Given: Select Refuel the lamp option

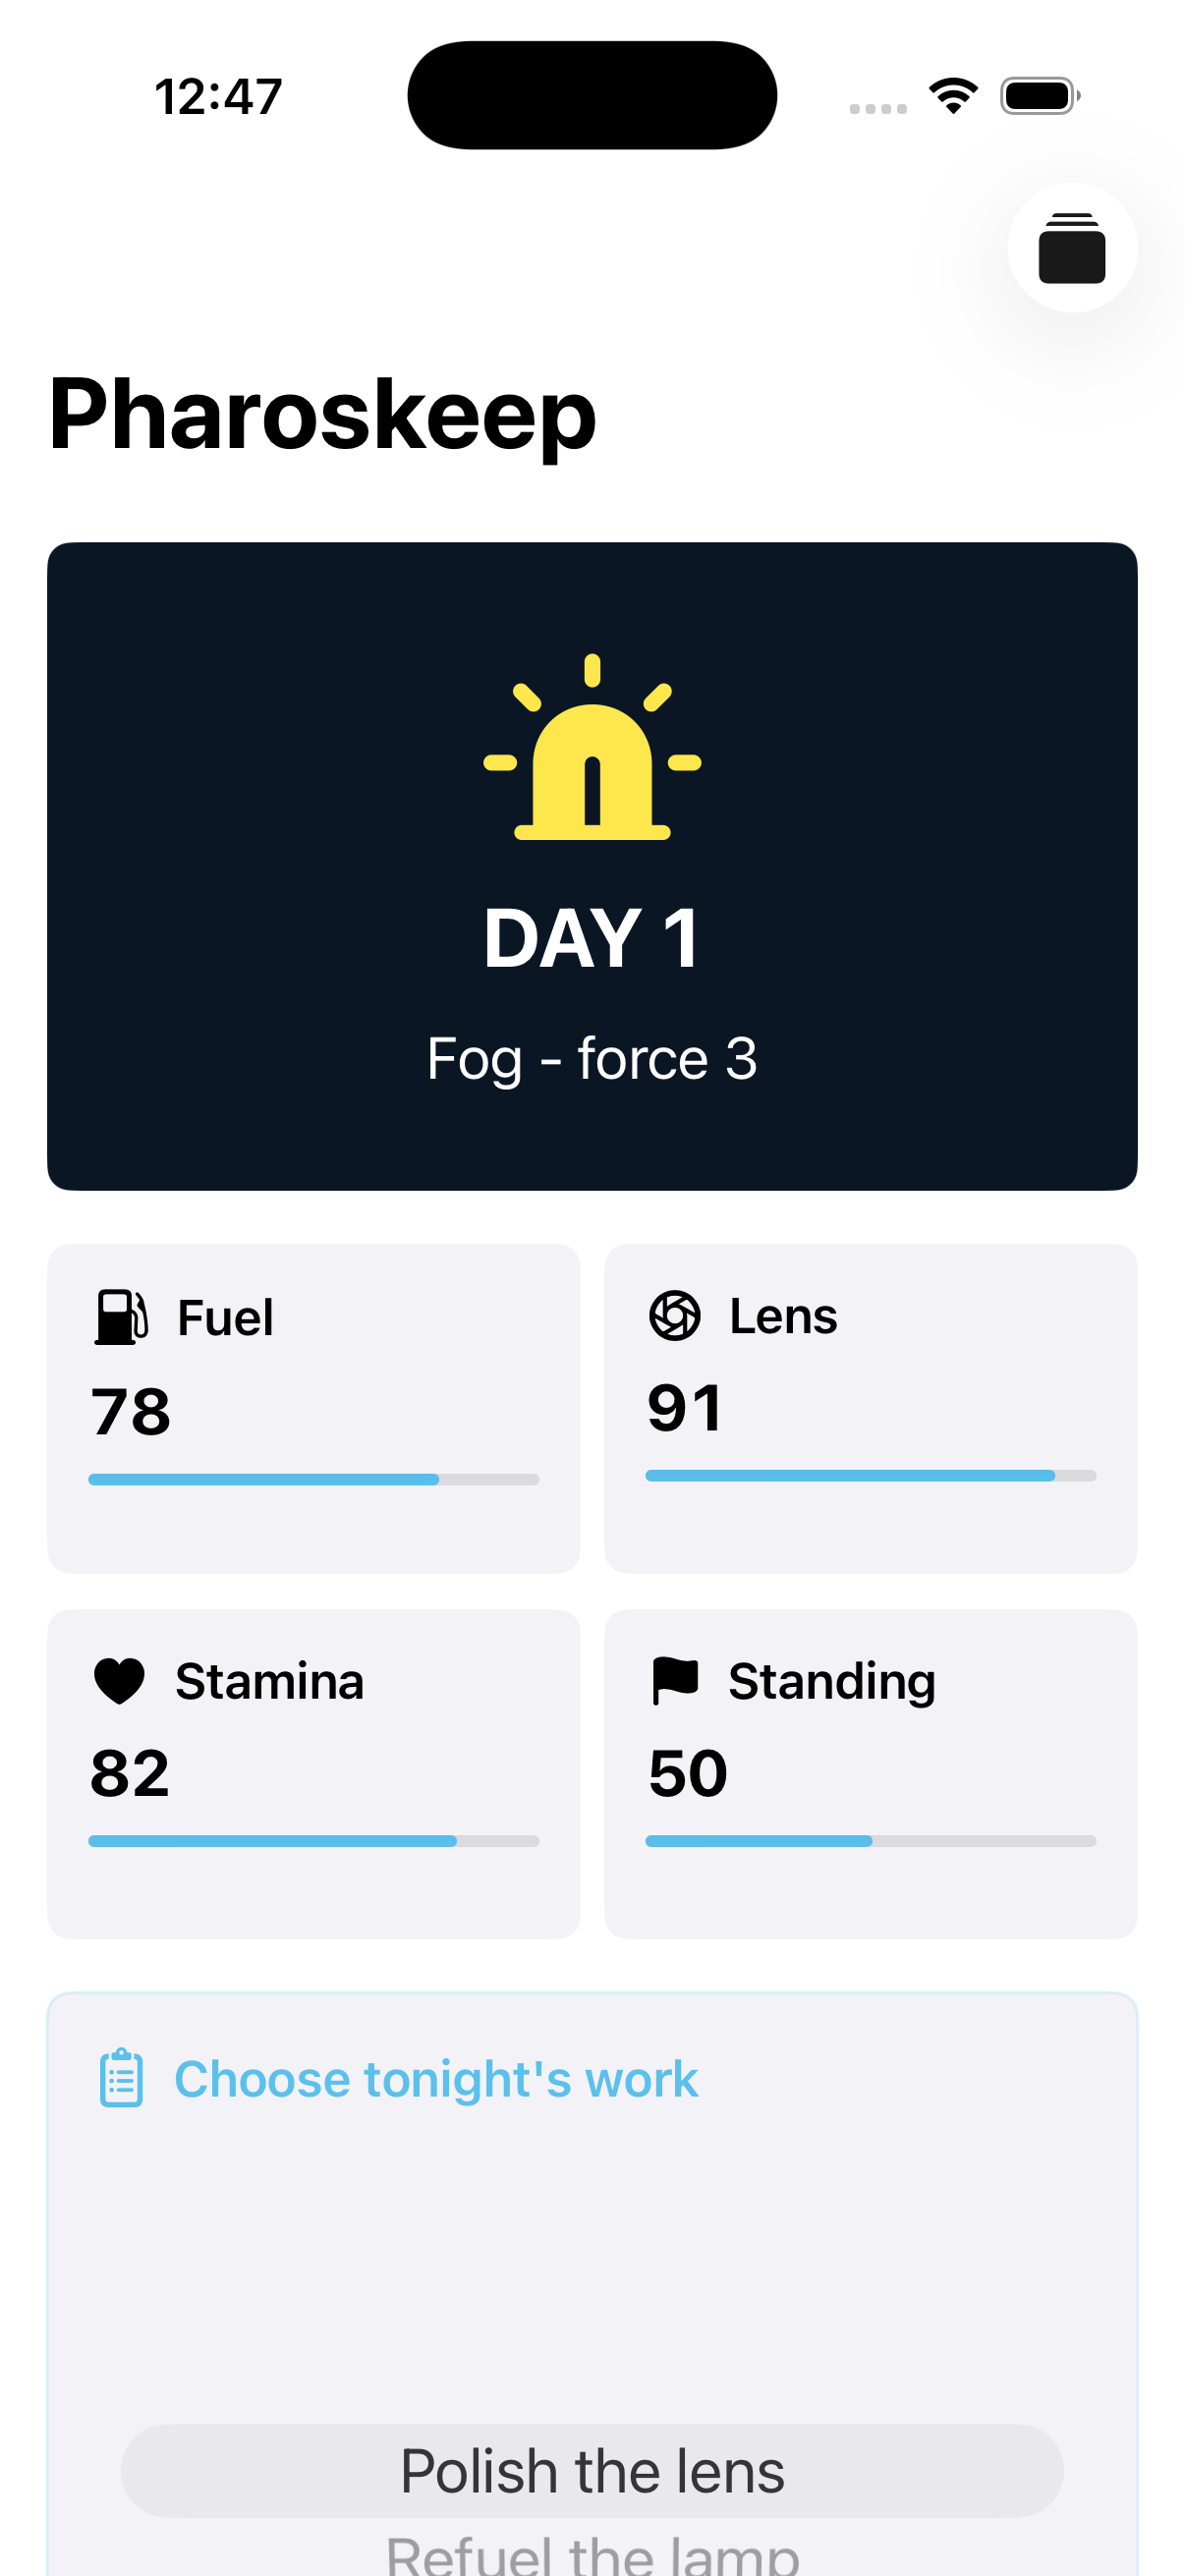Looking at the screenshot, I should pos(592,2554).
